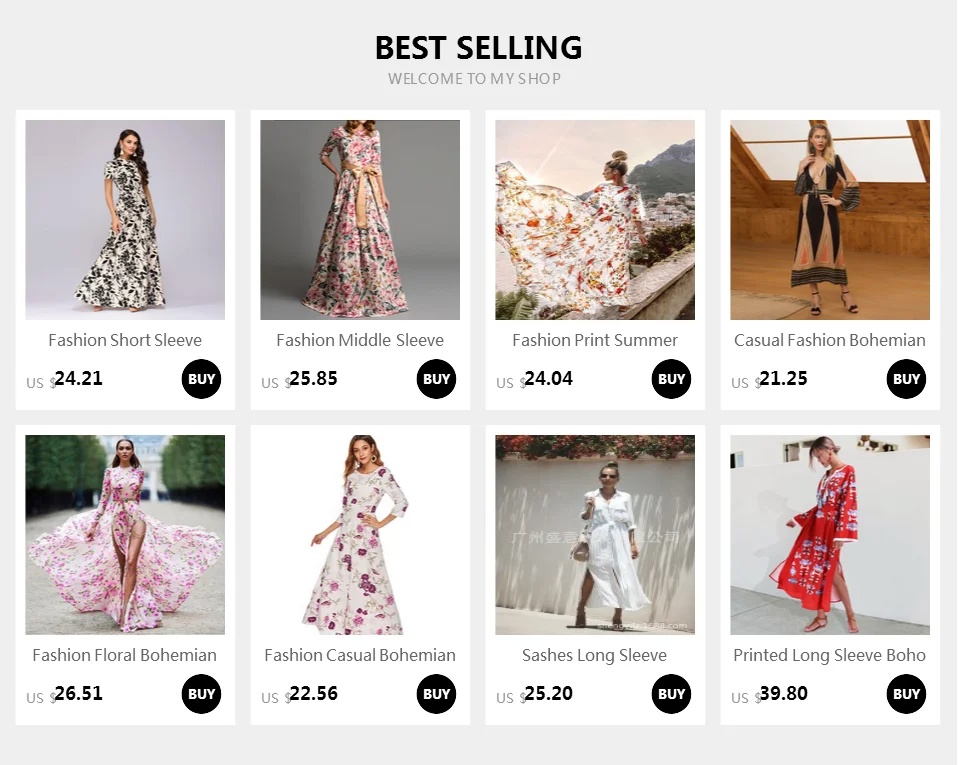The image size is (958, 765).
Task: Click BUY for the $24.21 short sleeve dress
Action: pos(201,379)
